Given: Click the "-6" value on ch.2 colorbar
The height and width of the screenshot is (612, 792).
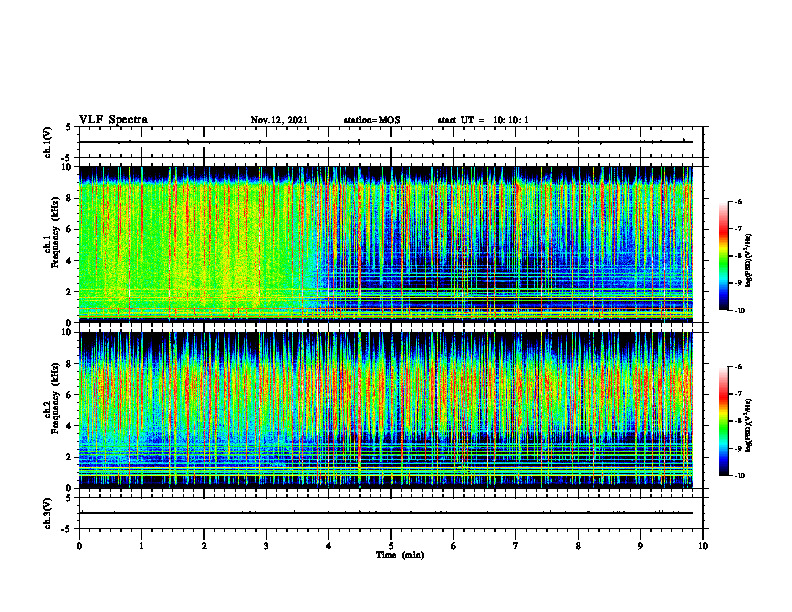Looking at the screenshot, I should tap(737, 367).
